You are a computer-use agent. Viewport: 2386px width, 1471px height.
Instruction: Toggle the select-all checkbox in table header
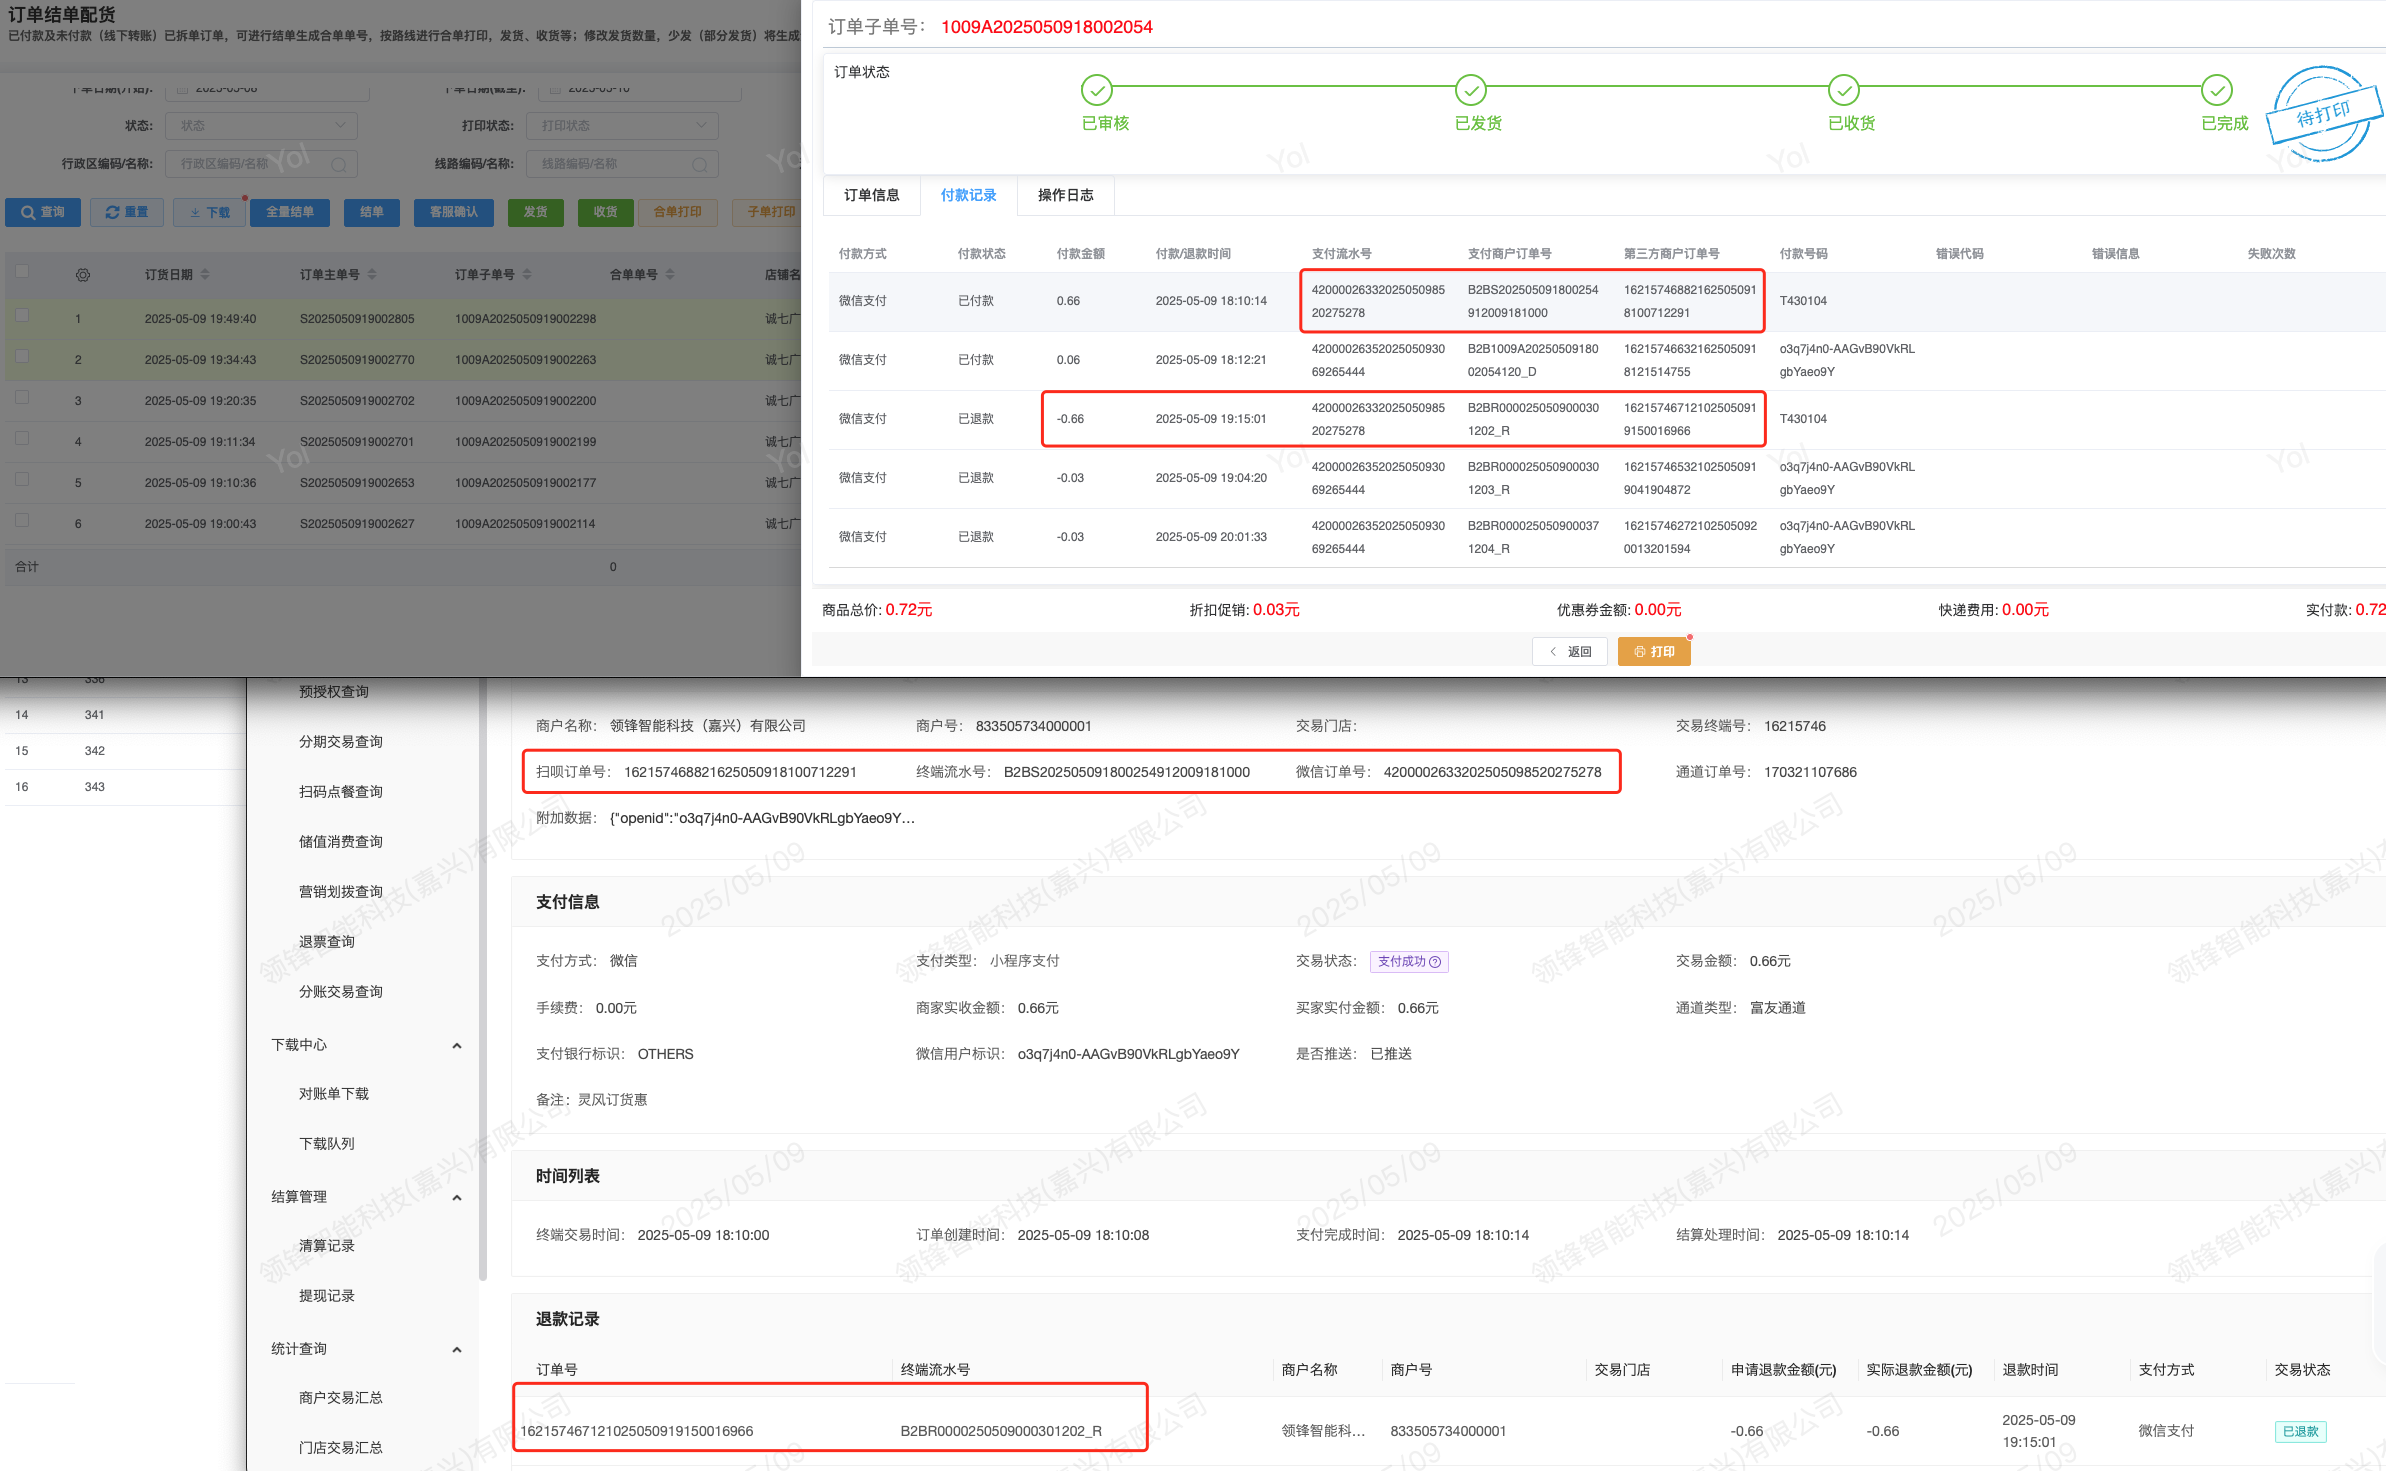(x=22, y=271)
